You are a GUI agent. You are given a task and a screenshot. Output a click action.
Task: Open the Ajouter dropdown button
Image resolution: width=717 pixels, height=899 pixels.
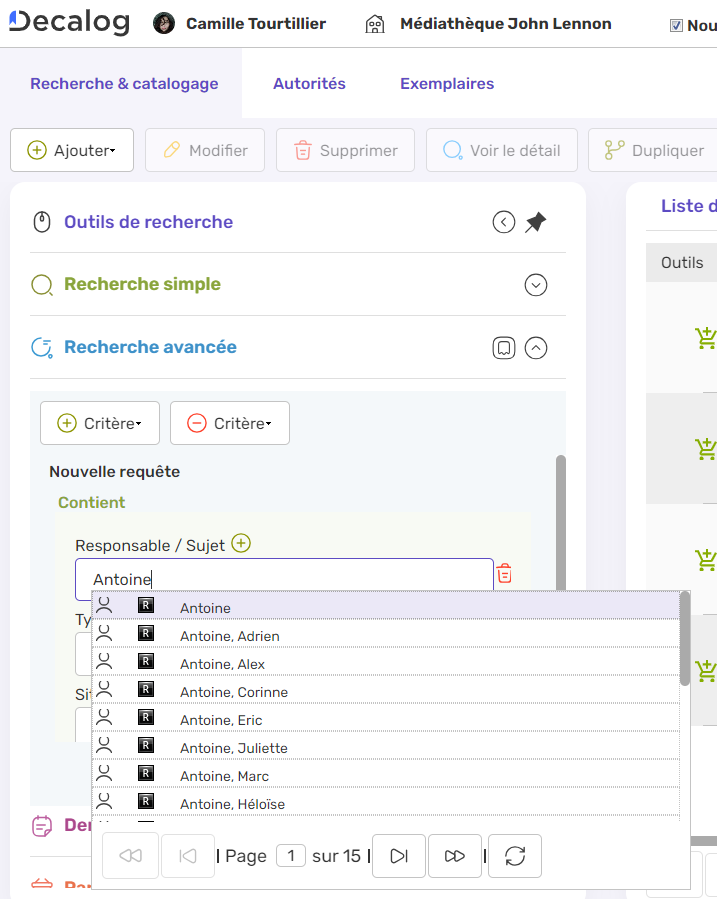click(x=72, y=150)
